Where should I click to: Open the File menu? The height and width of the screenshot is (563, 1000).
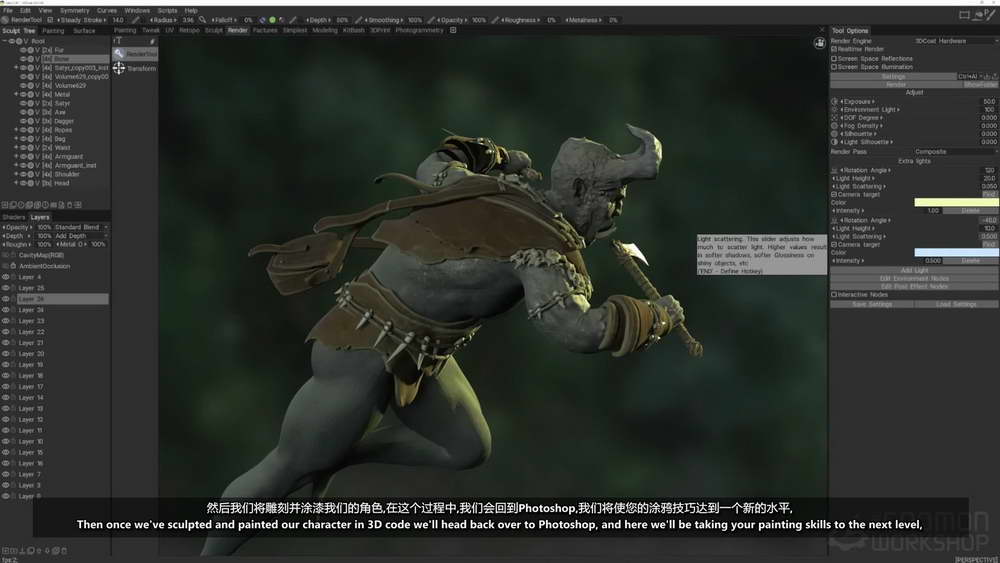[x=8, y=11]
